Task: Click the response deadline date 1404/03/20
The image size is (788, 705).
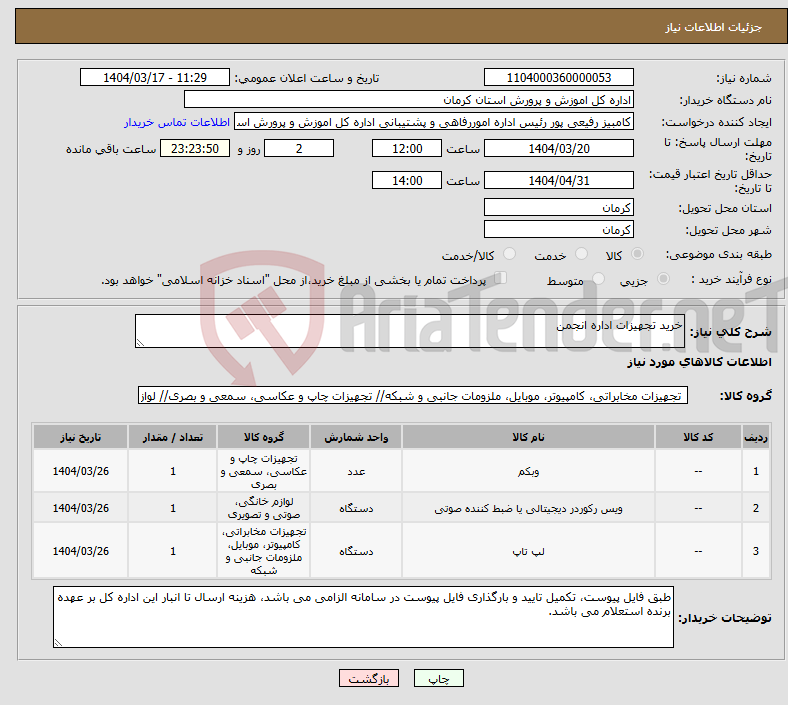Action: click(x=558, y=148)
